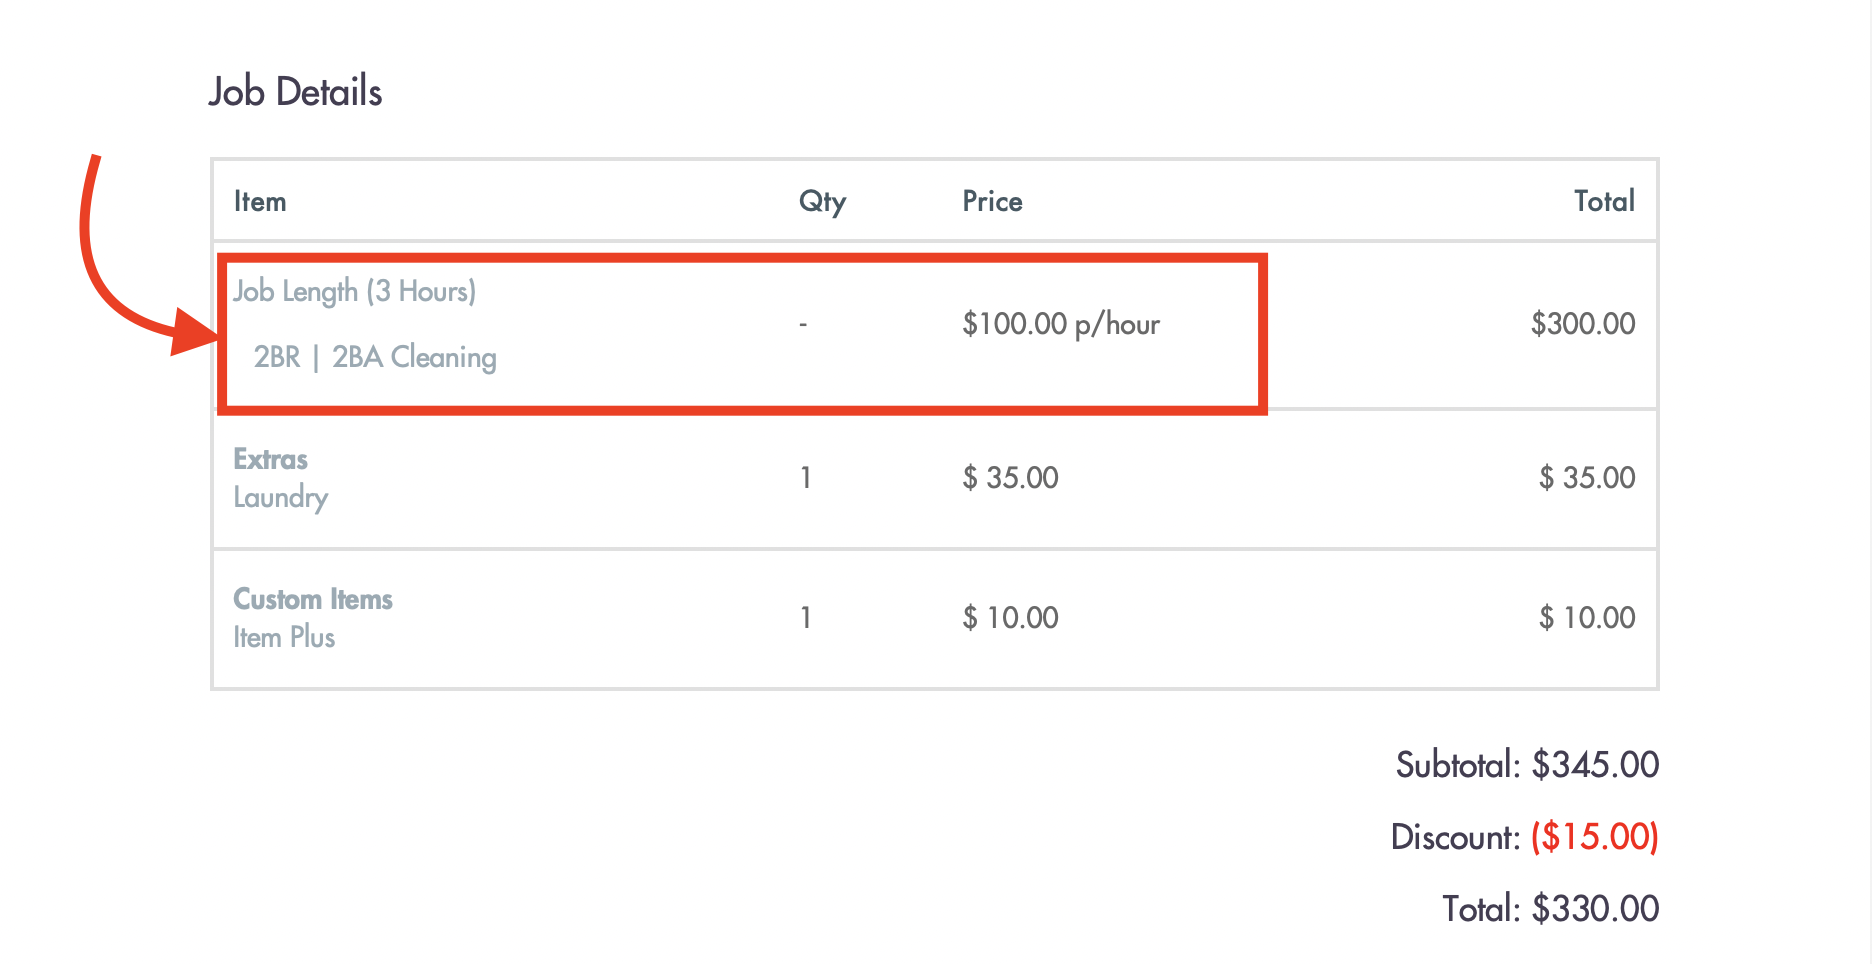This screenshot has height=964, width=1872.
Task: Click the Laundry item text
Action: [280, 497]
